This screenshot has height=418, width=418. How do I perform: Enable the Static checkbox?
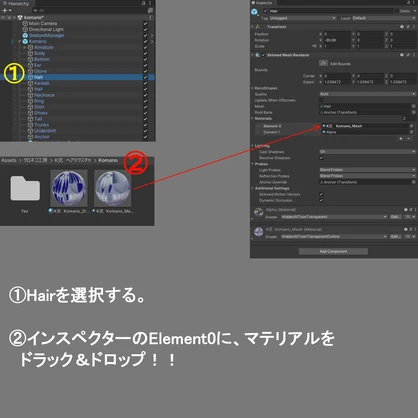coord(397,11)
